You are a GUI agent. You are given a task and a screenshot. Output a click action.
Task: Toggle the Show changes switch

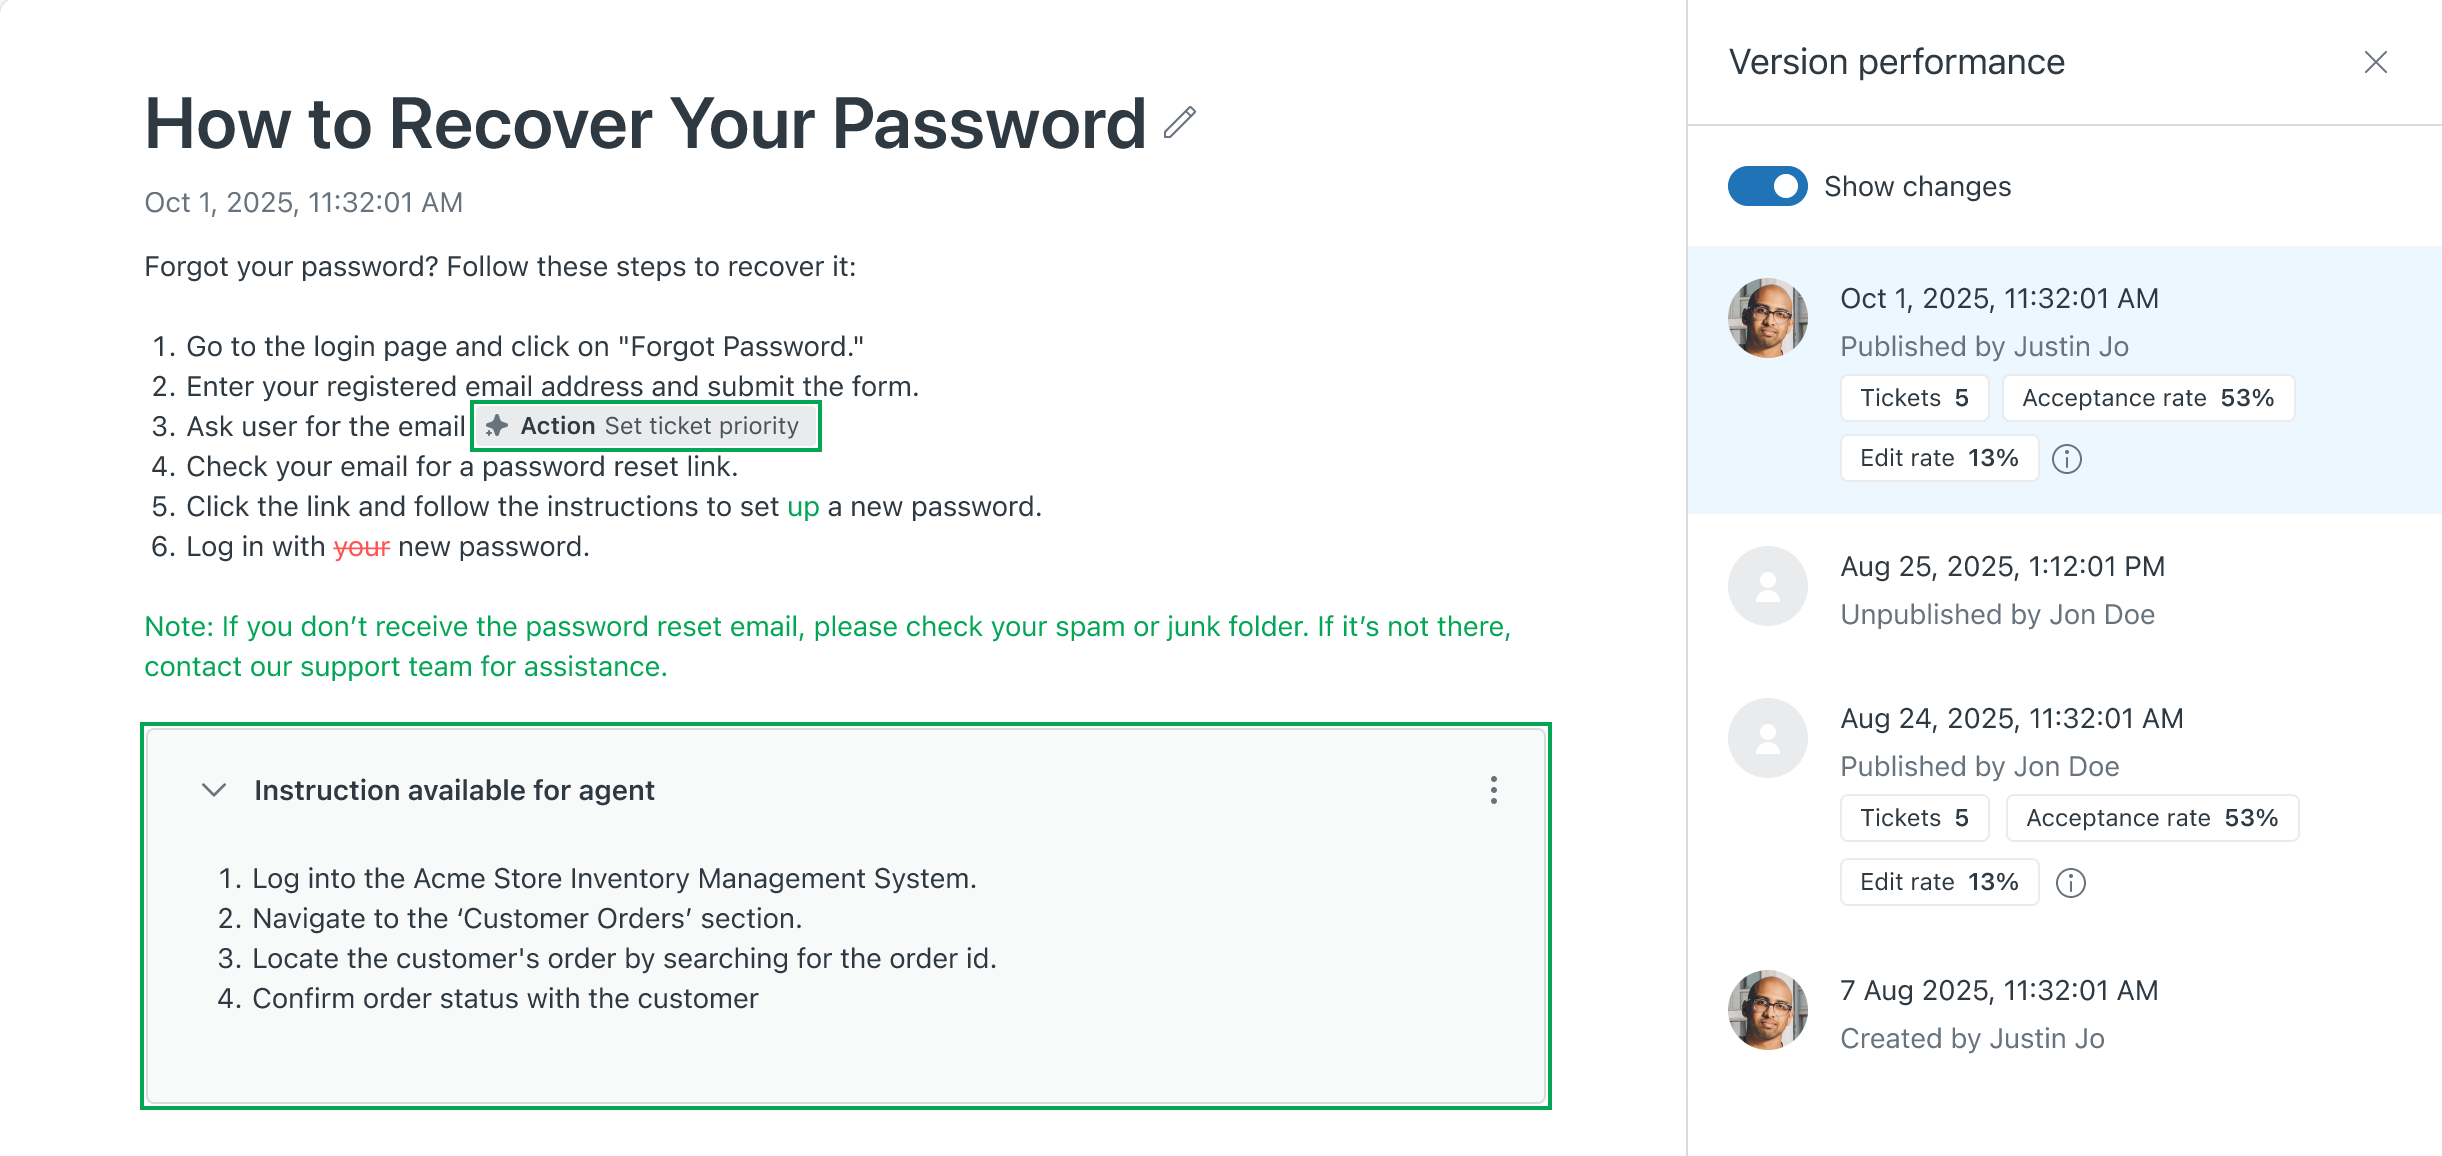pyautogui.click(x=1767, y=186)
